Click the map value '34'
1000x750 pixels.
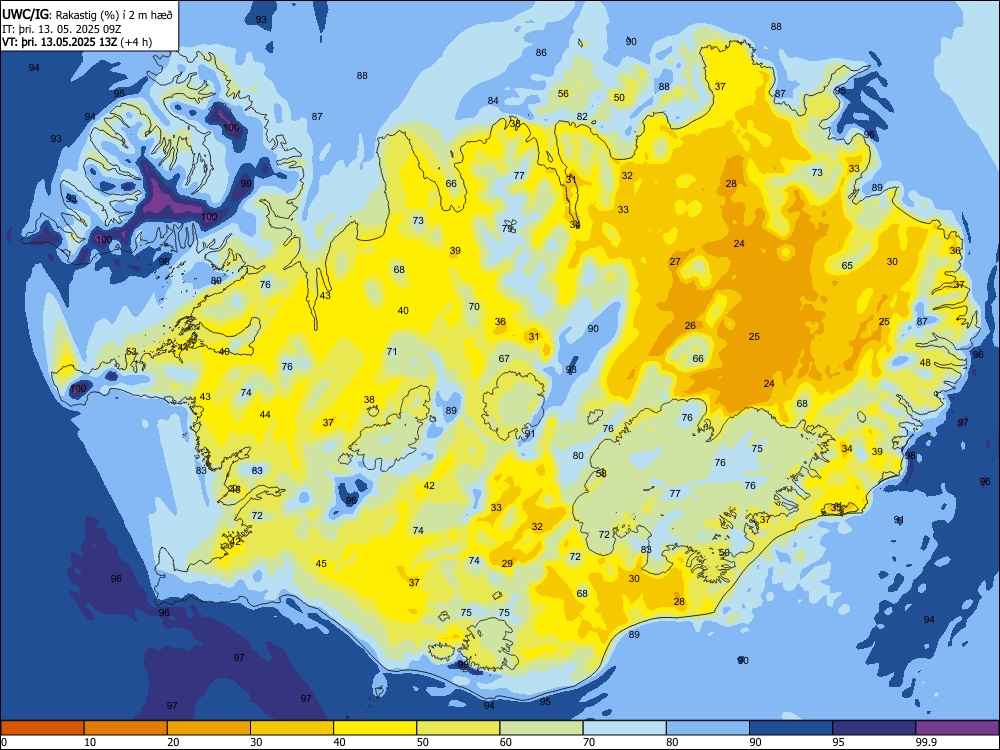[847, 448]
